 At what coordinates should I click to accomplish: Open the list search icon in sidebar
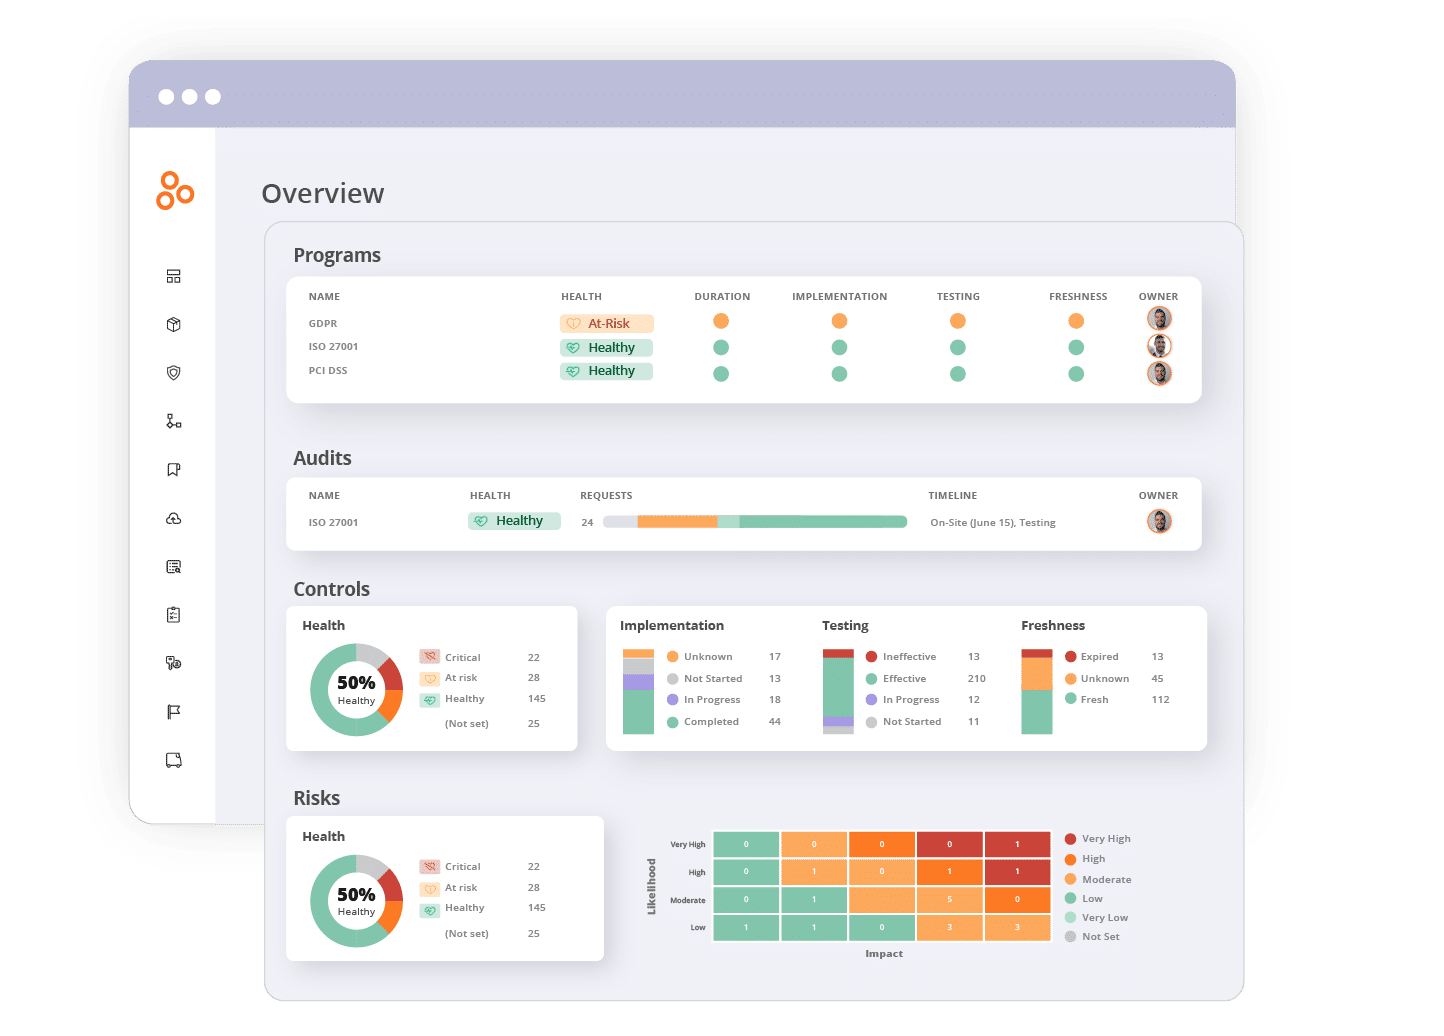(x=174, y=566)
